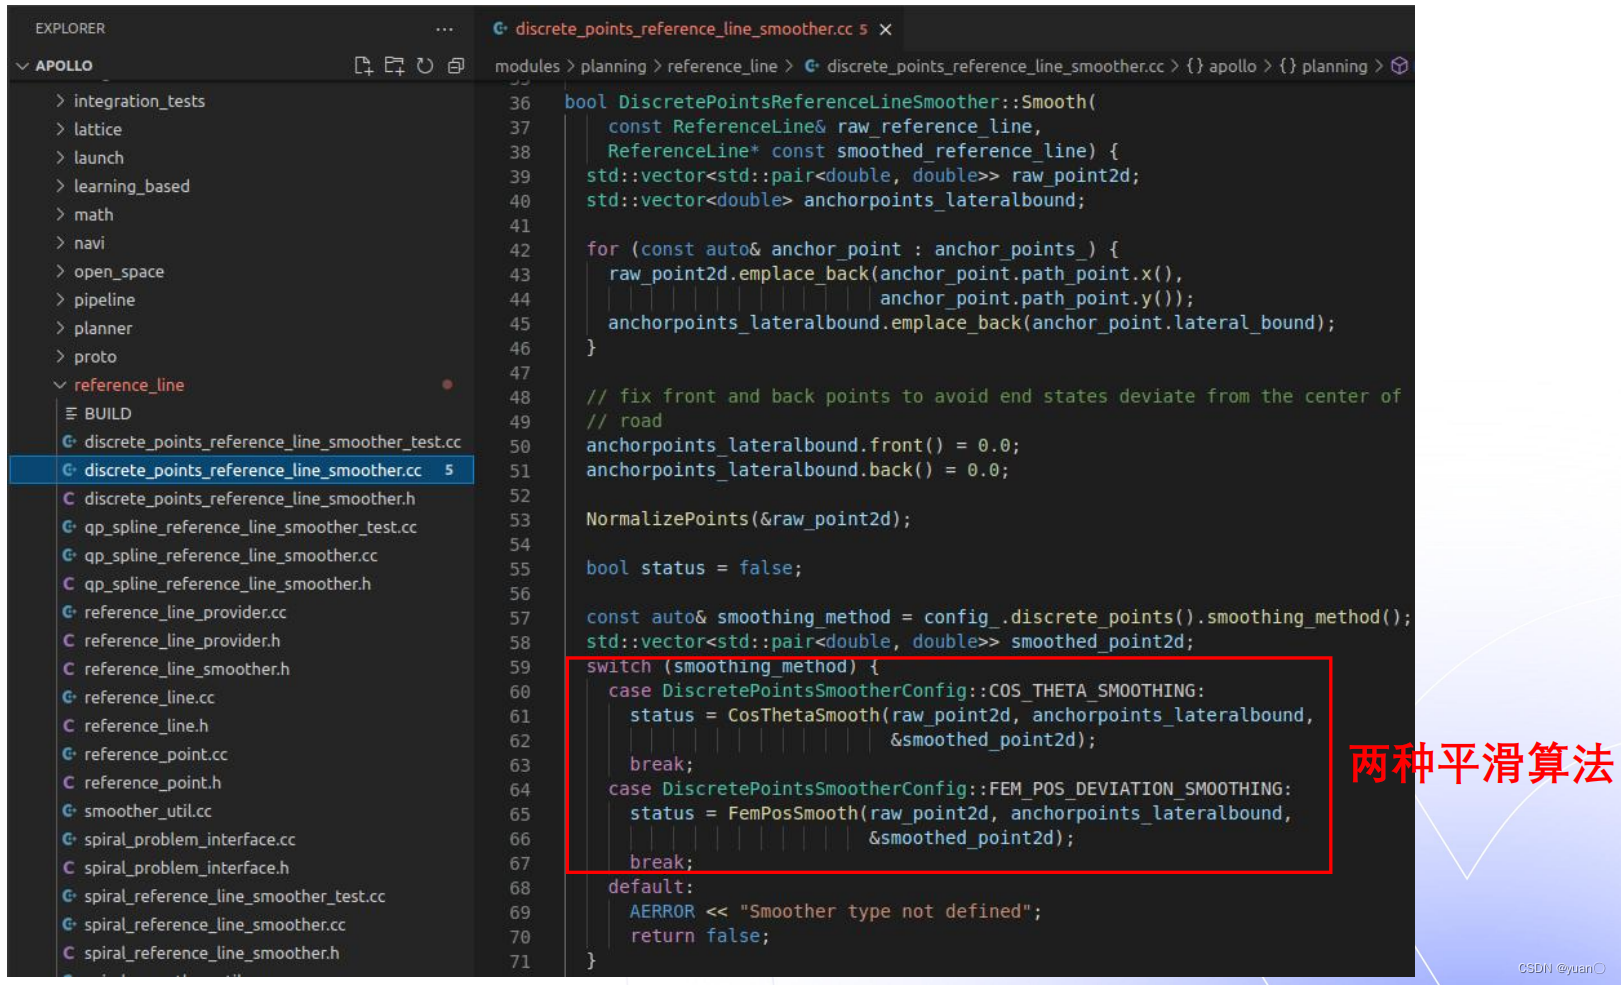Click the New Folder icon in Explorer header

coord(395,66)
